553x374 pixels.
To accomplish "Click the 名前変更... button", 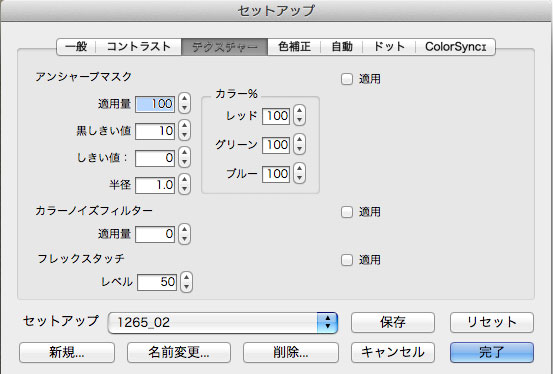I will tap(179, 352).
